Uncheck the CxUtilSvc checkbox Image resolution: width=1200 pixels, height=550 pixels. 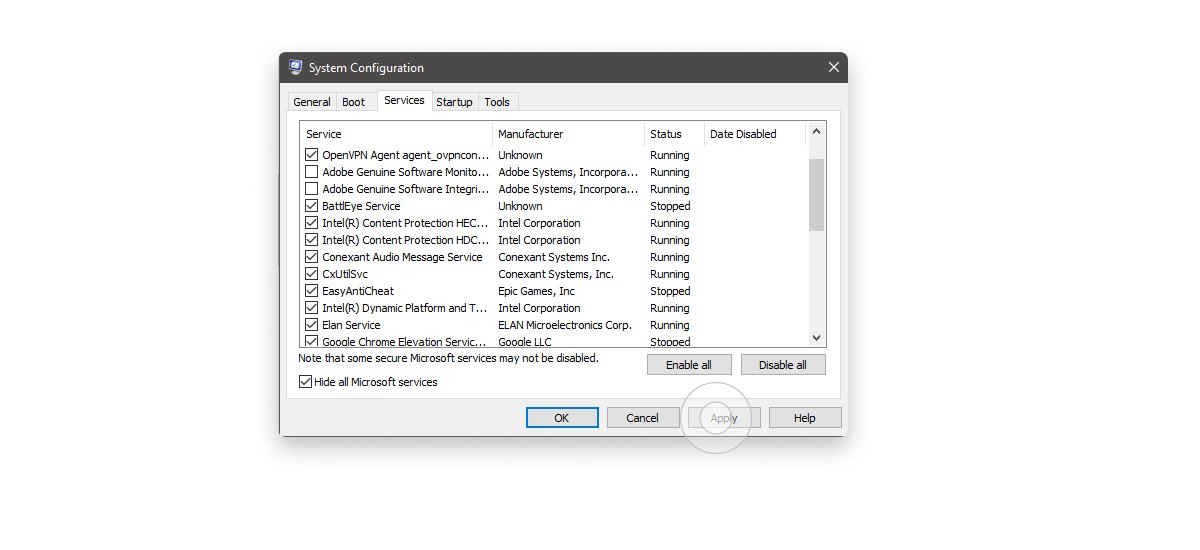pyautogui.click(x=312, y=274)
